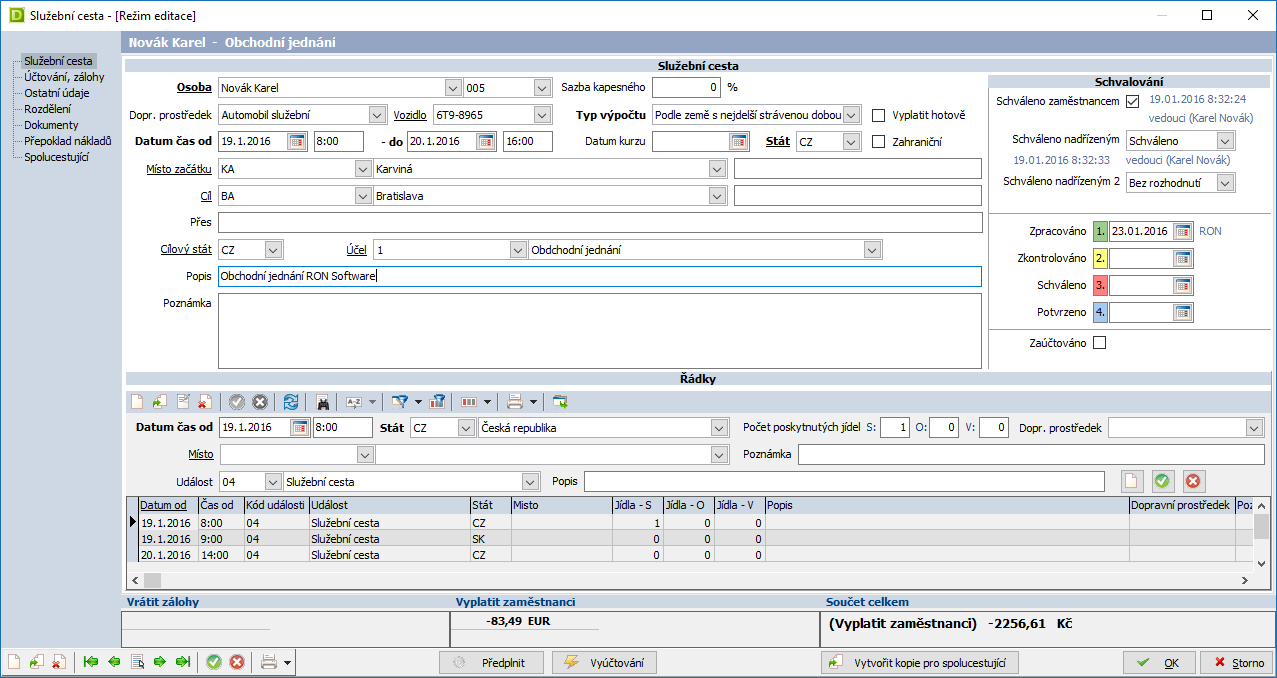Open Schváleno nadřízeným 2 dropdown Bez rozhodnutí
The width and height of the screenshot is (1277, 678).
(1226, 182)
